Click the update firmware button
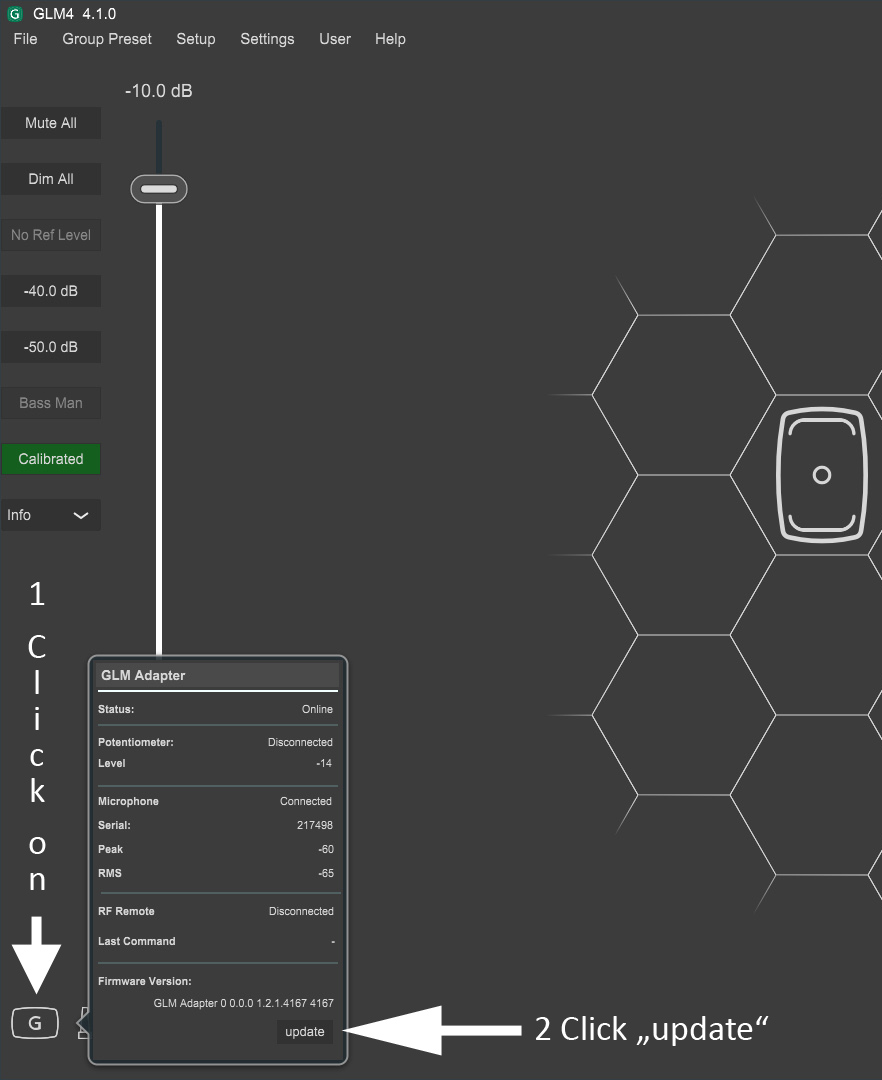The height and width of the screenshot is (1080, 882). pos(305,1032)
